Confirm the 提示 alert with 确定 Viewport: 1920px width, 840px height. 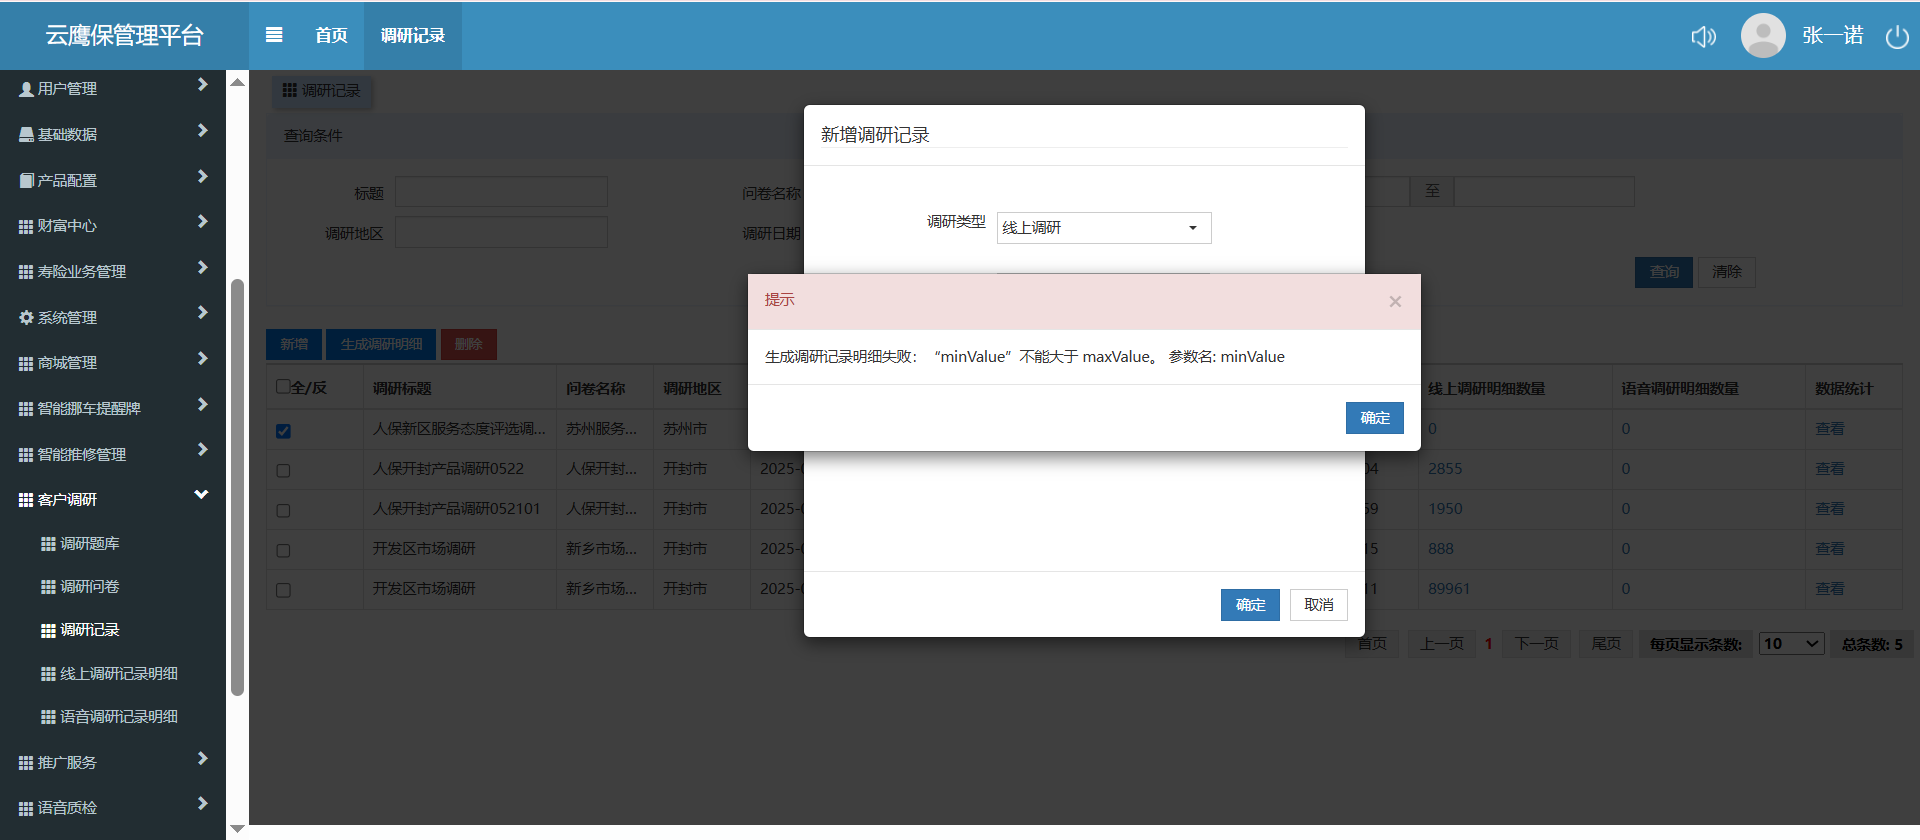1375,418
